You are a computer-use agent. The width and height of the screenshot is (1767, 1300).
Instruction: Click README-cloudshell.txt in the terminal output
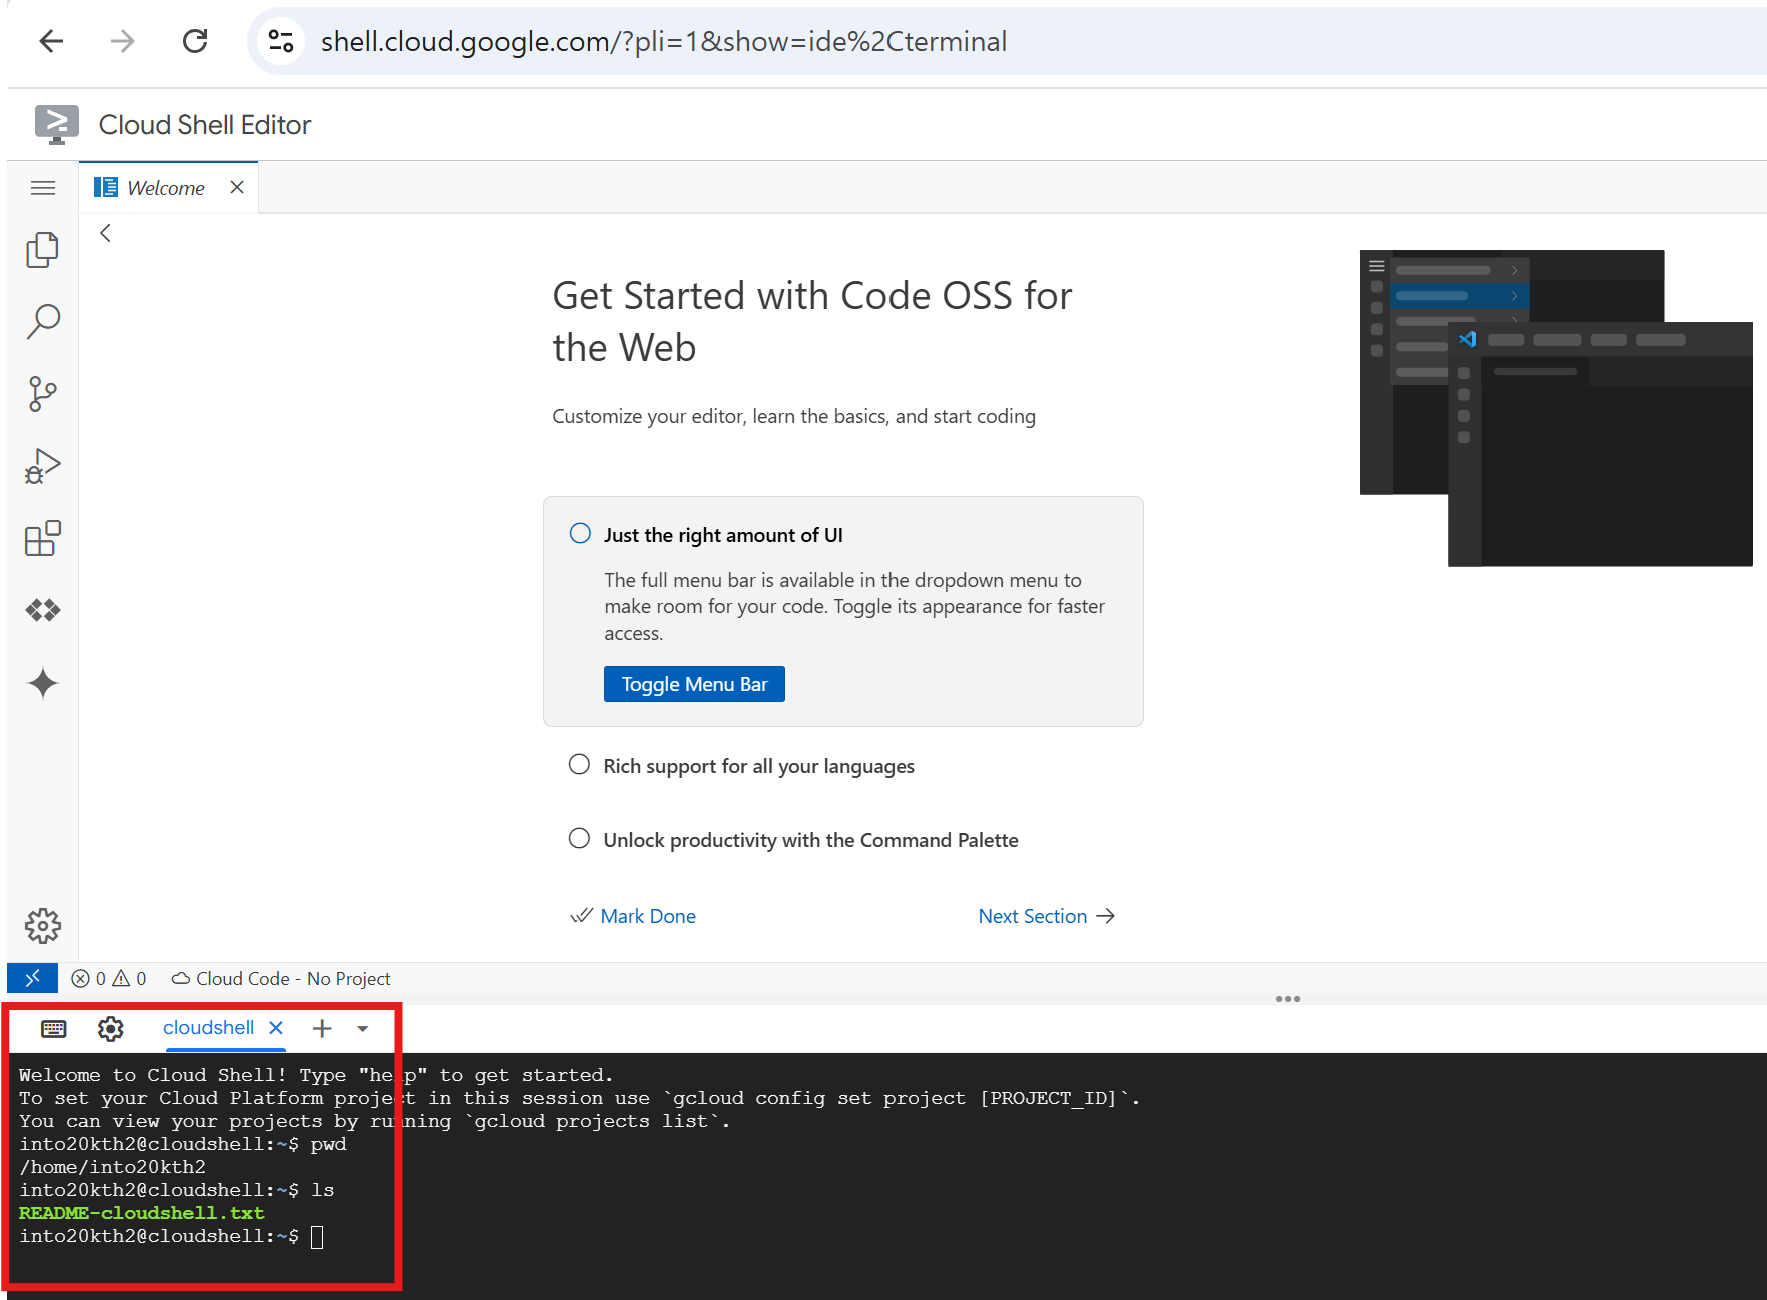[142, 1213]
